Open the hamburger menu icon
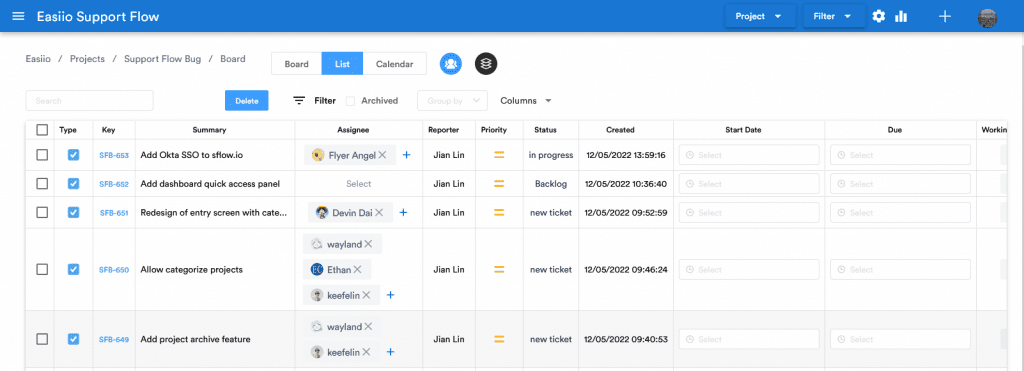 click(x=18, y=16)
